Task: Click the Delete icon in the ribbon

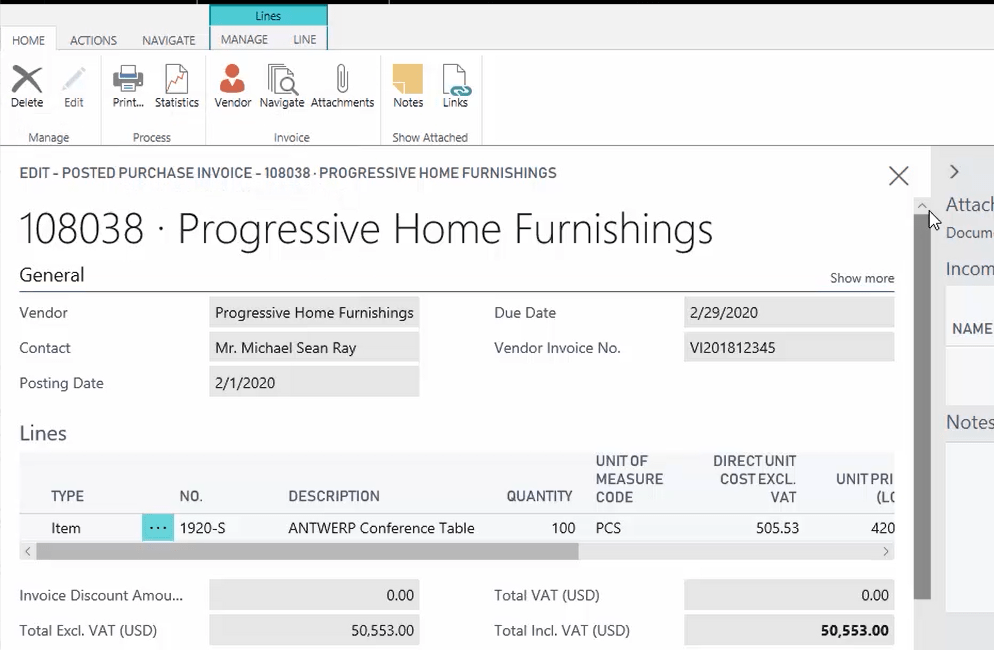Action: pyautogui.click(x=27, y=86)
